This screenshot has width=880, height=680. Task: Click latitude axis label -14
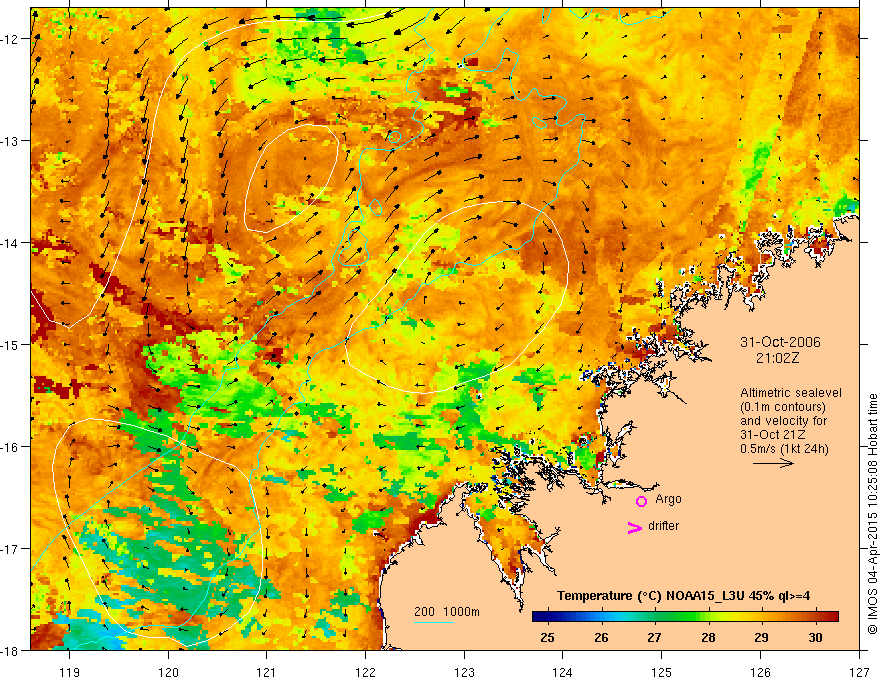point(10,242)
